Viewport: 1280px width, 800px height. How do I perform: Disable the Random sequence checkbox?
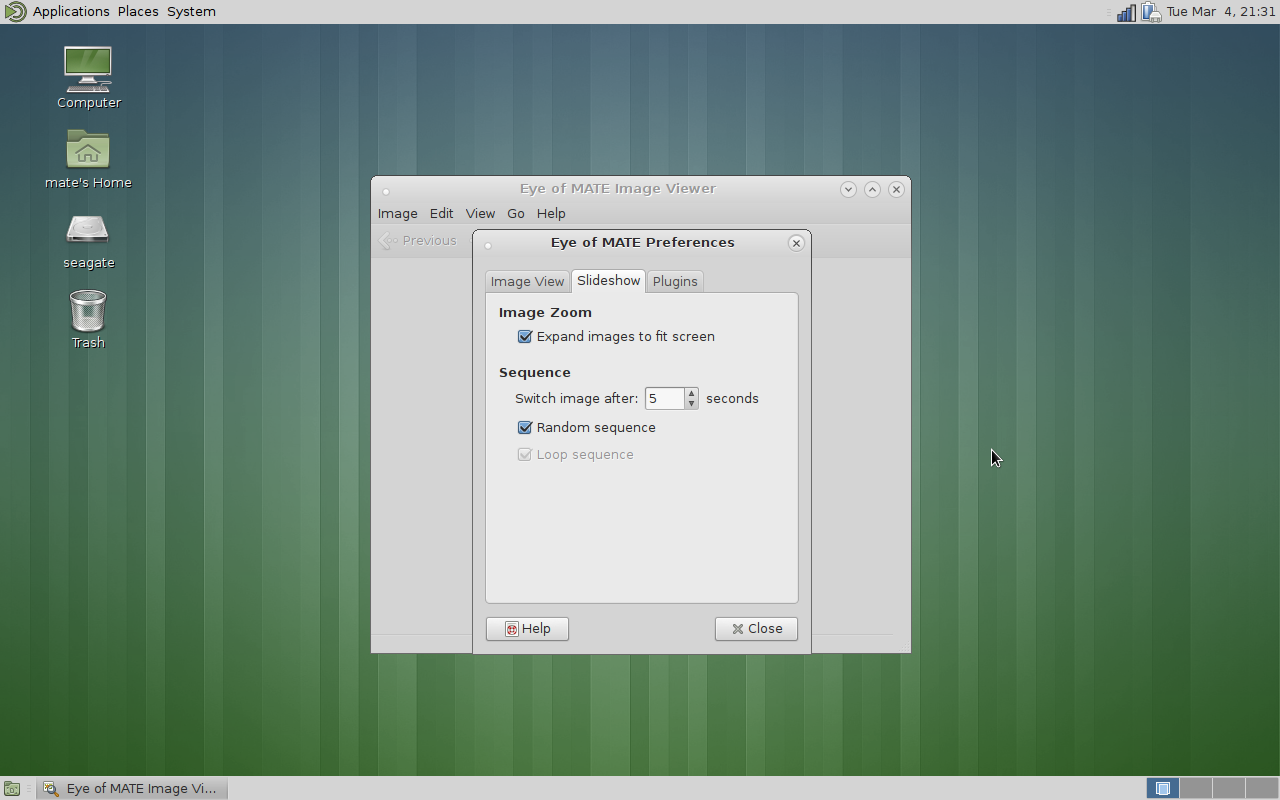pos(525,428)
